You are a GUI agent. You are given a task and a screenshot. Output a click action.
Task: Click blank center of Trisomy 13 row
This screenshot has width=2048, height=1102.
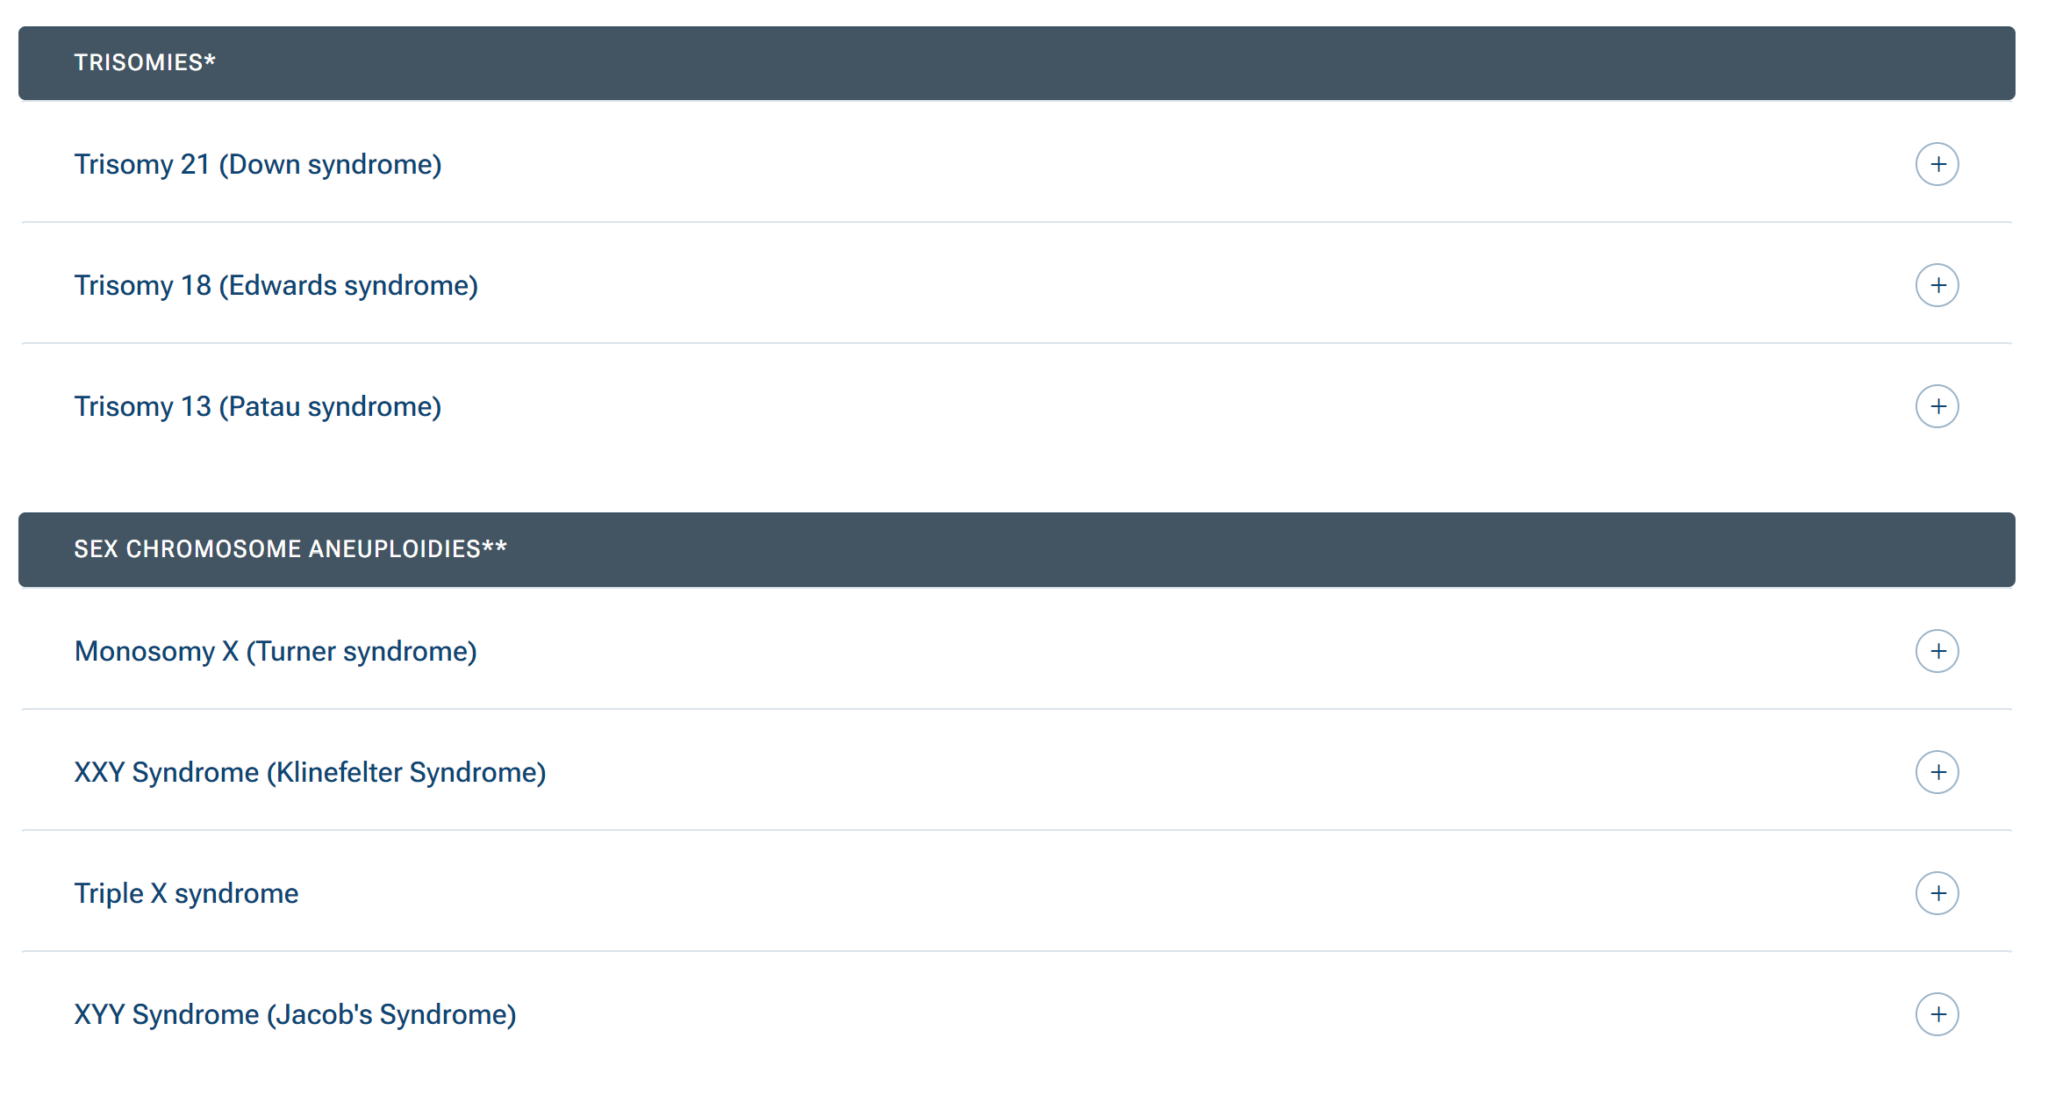click(1100, 406)
